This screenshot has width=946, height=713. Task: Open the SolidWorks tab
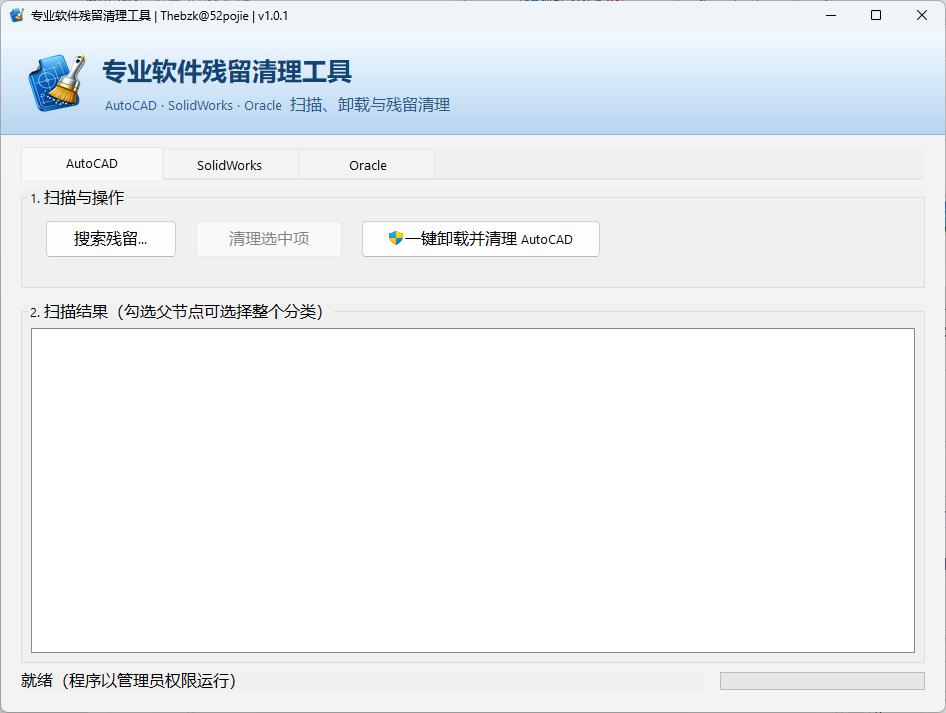[x=230, y=165]
